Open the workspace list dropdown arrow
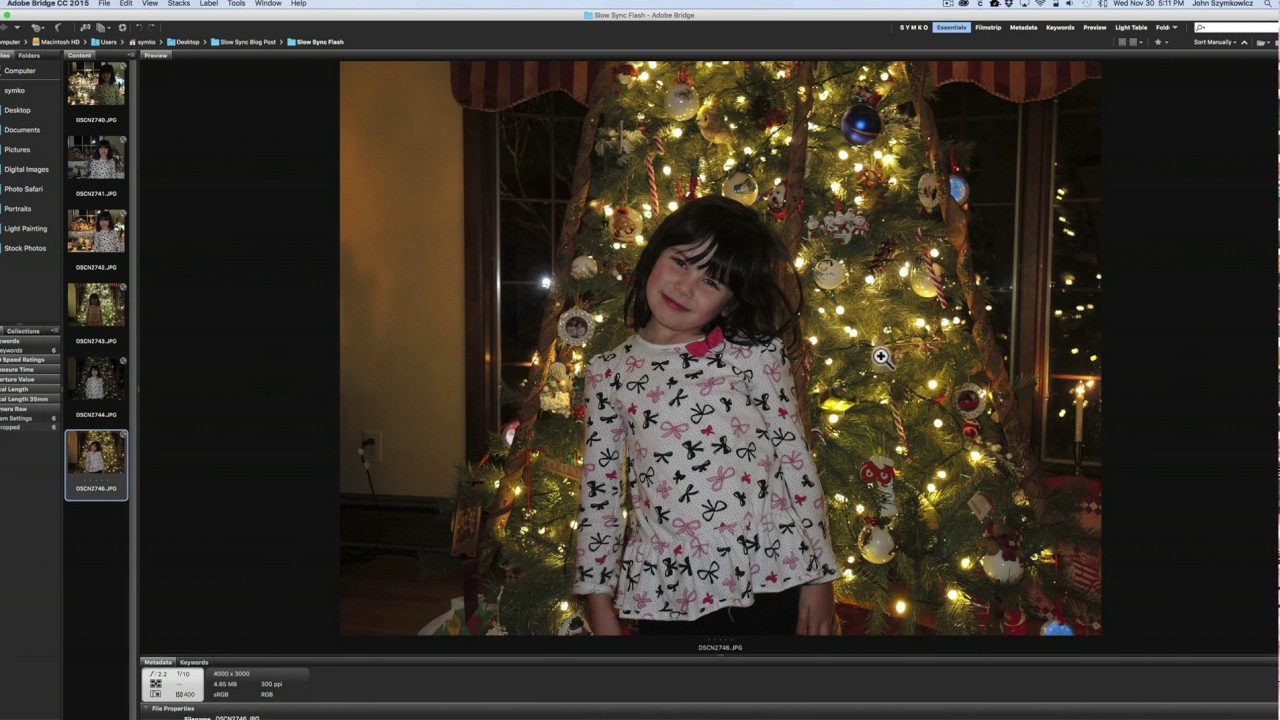The width and height of the screenshot is (1280, 720). tap(1175, 27)
